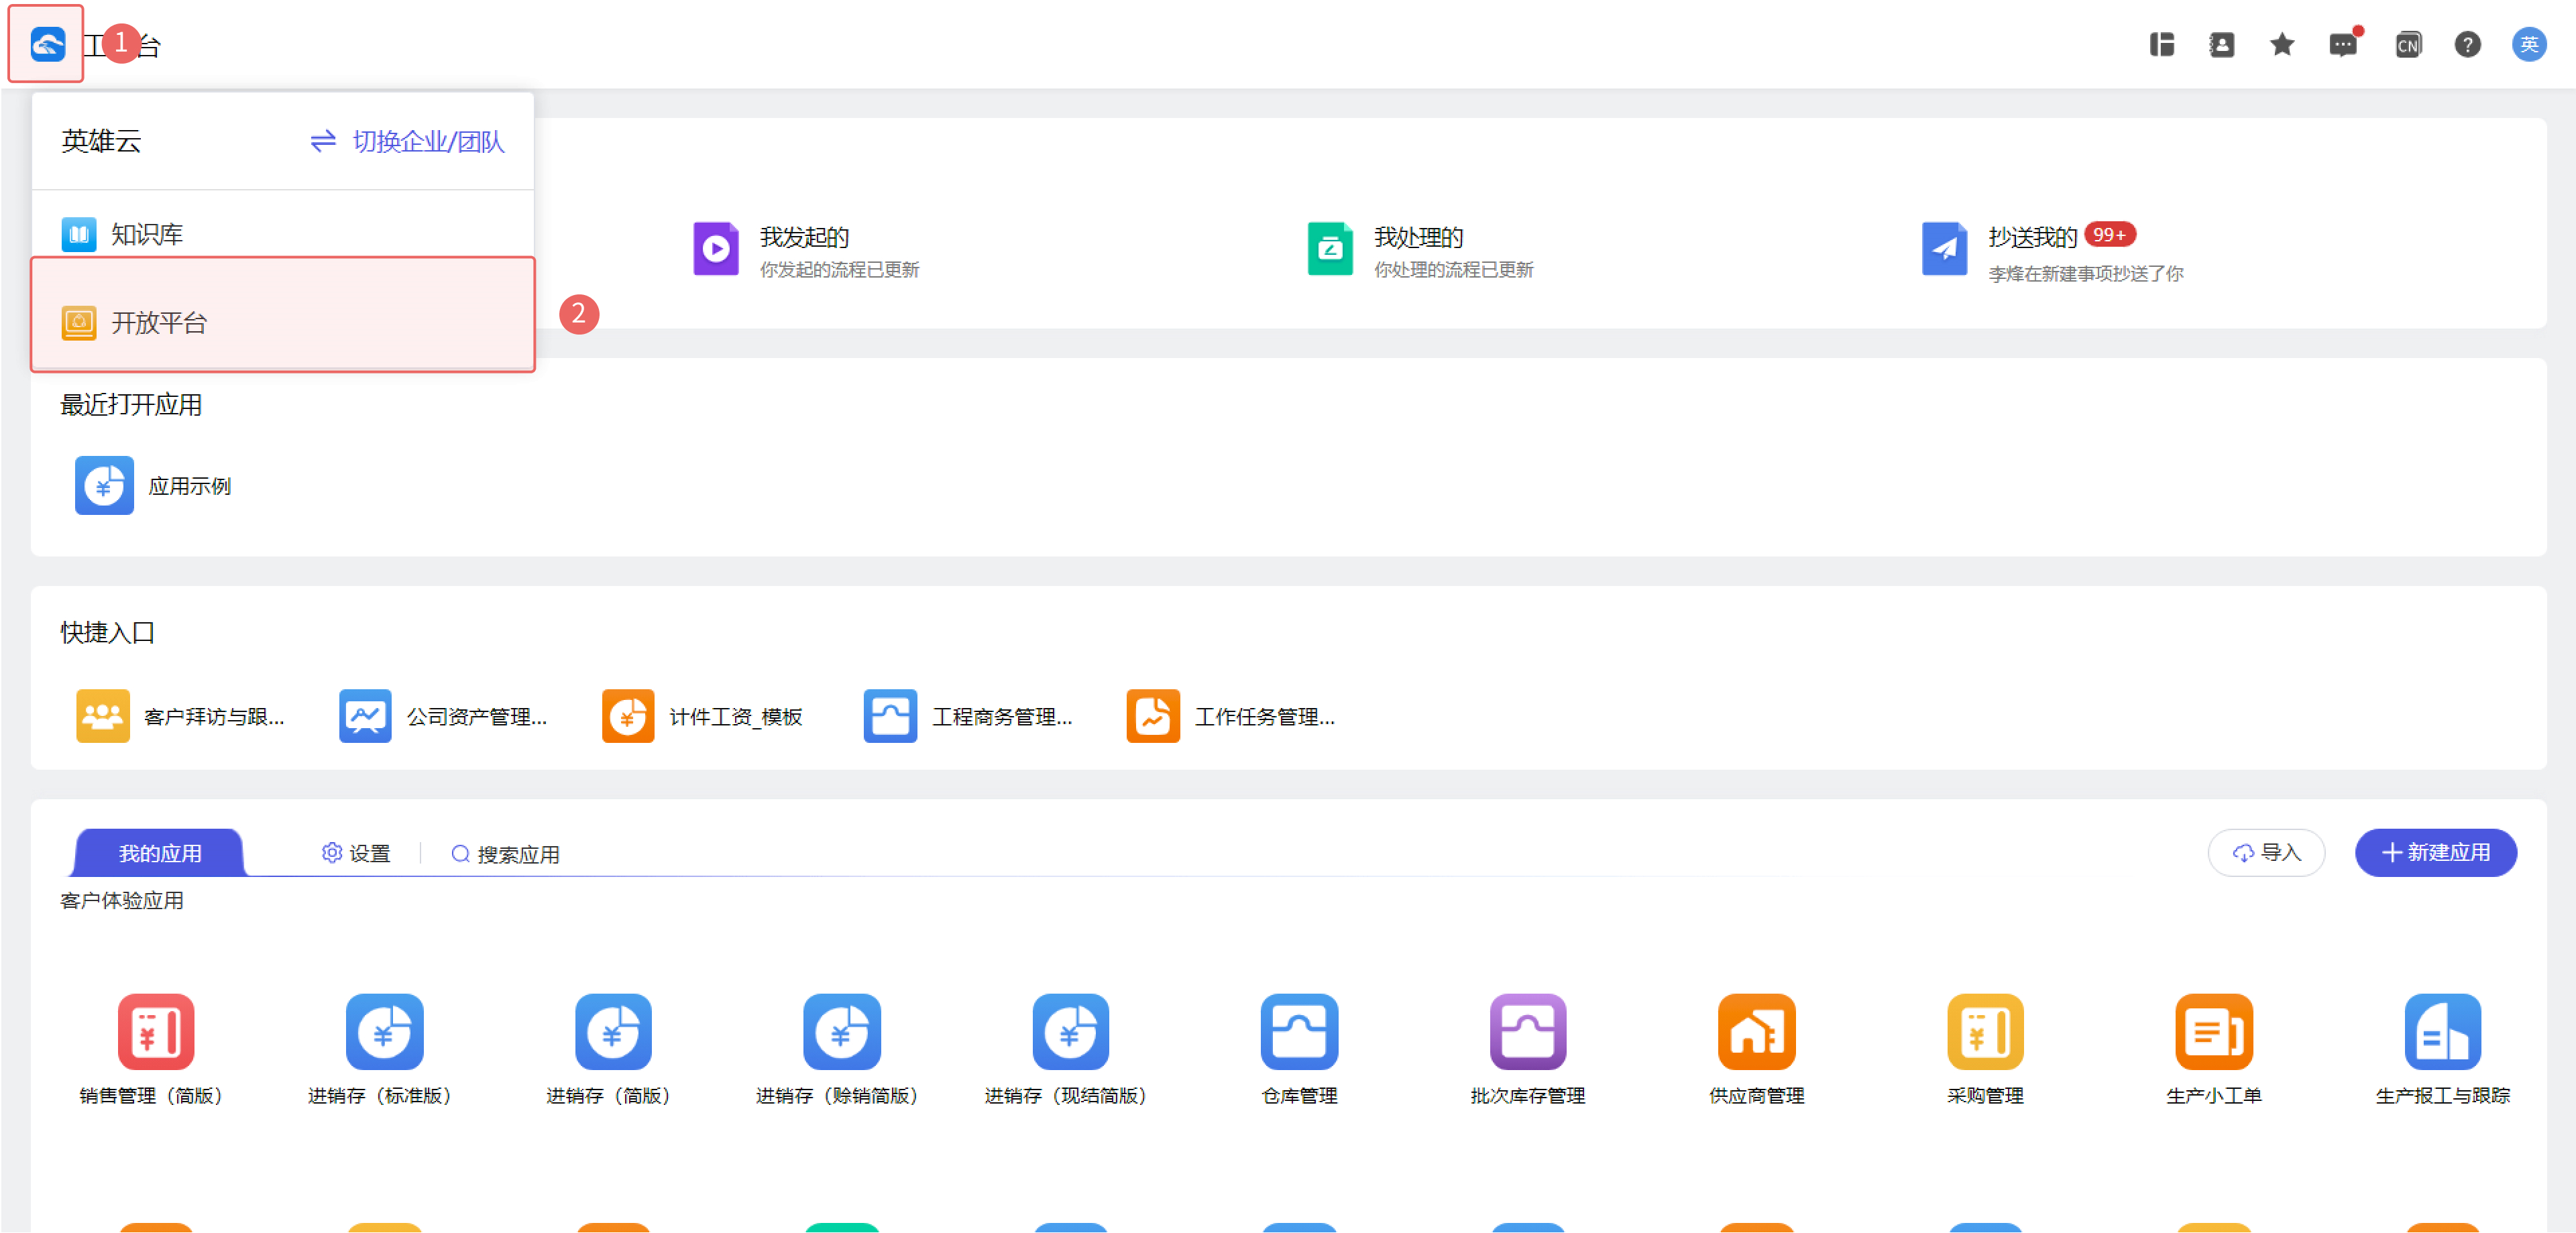Open 进销存（现结简版）app icon

(1070, 1031)
